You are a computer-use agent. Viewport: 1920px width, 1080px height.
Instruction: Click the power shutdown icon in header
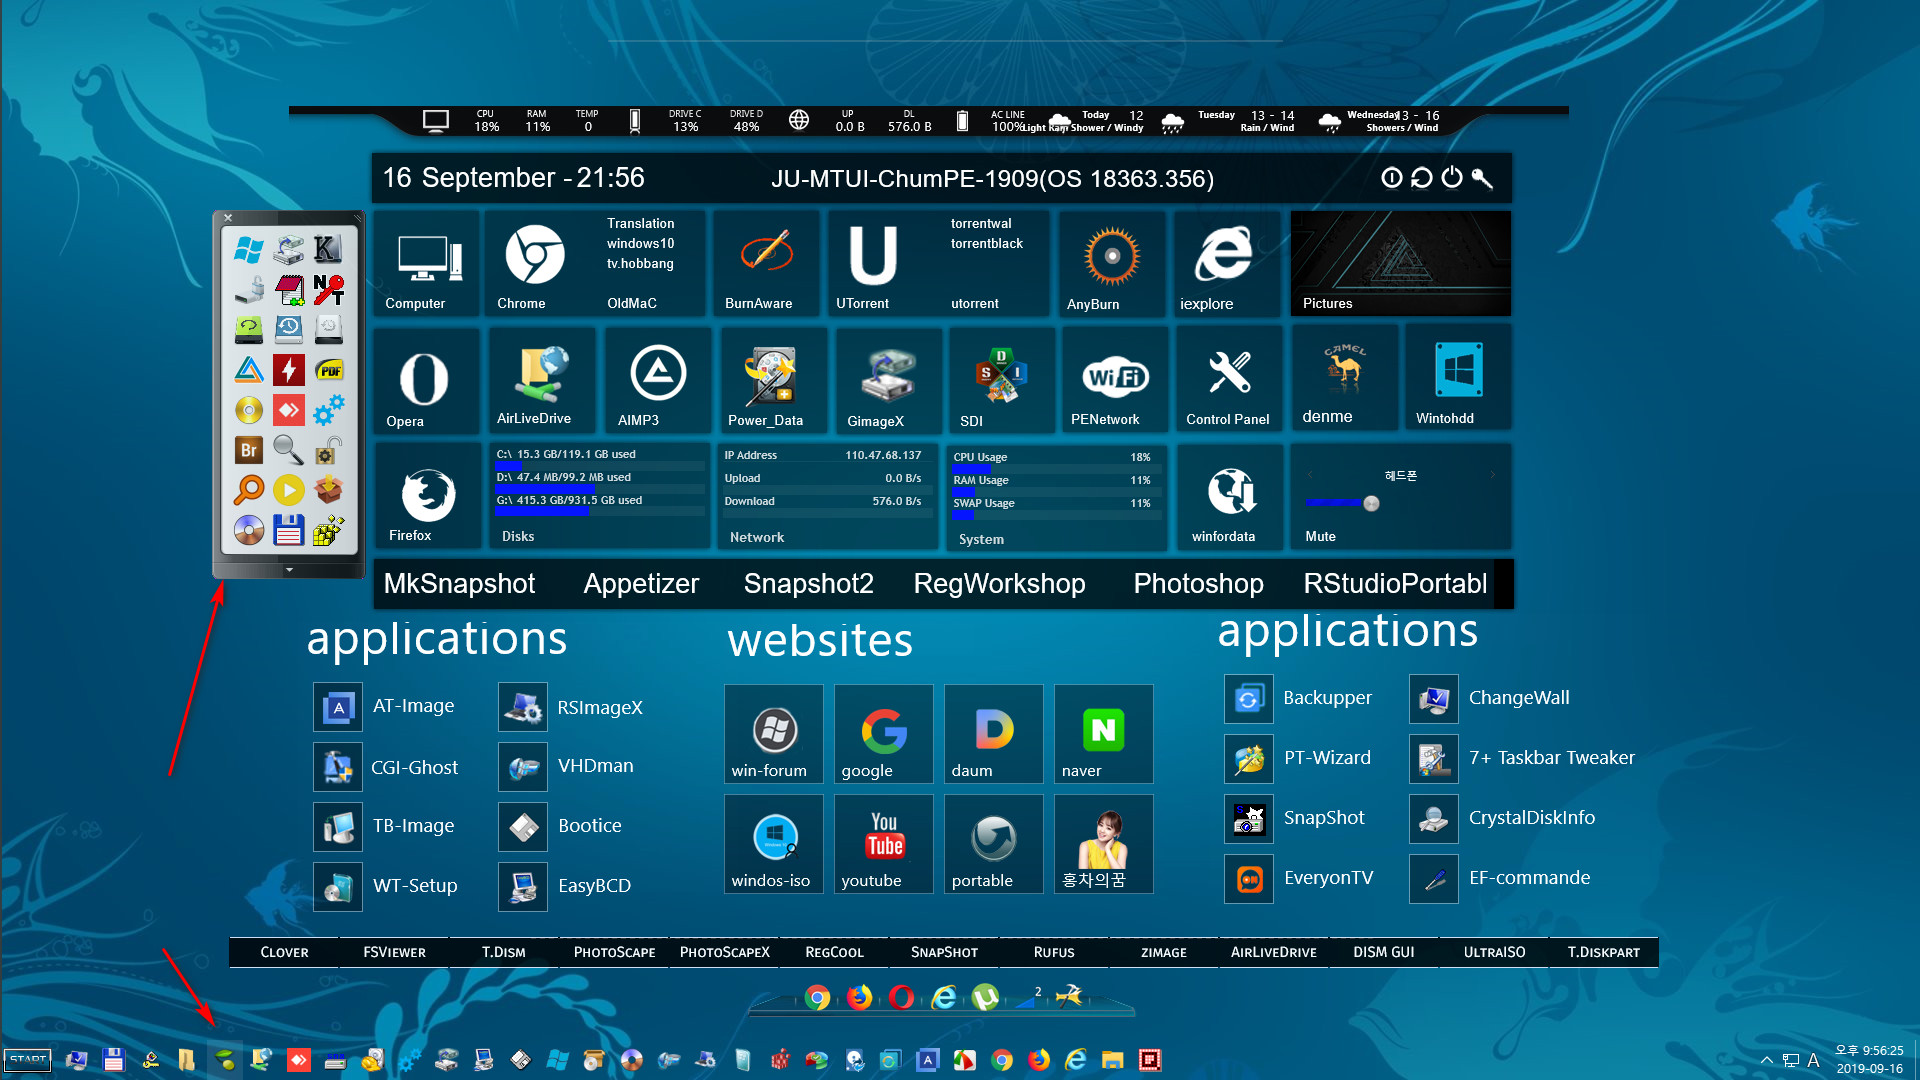pyautogui.click(x=1451, y=178)
